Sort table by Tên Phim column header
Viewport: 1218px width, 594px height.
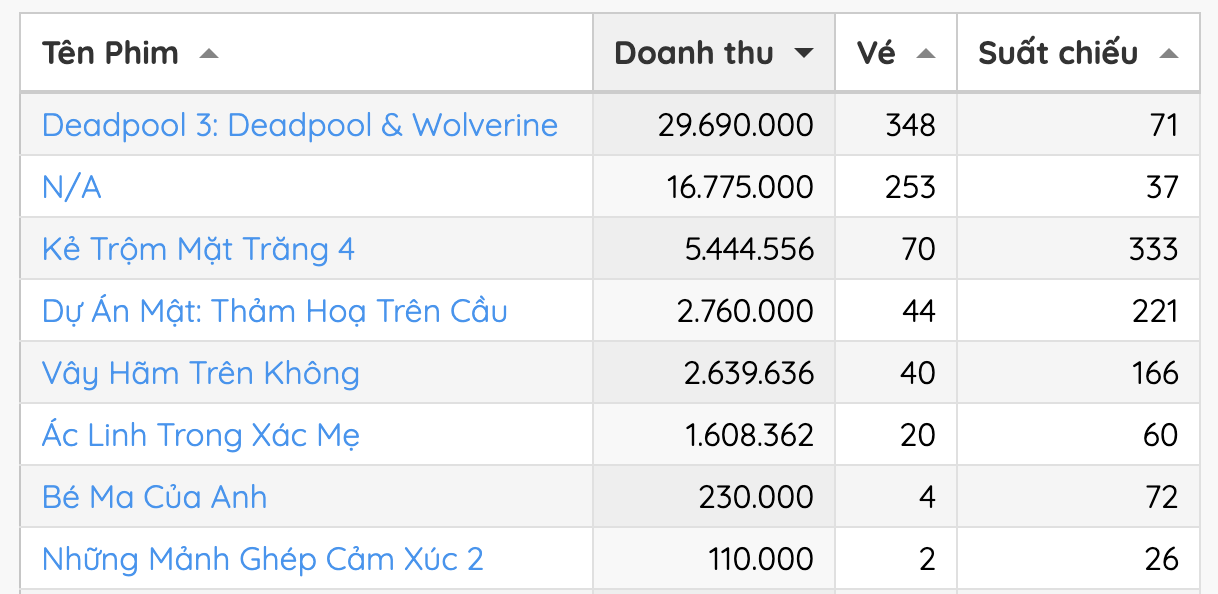[111, 53]
